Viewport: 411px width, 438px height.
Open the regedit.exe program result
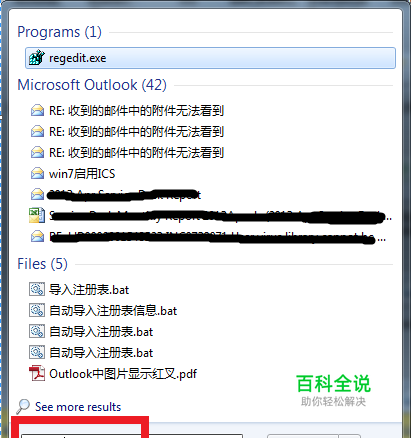click(x=210, y=58)
